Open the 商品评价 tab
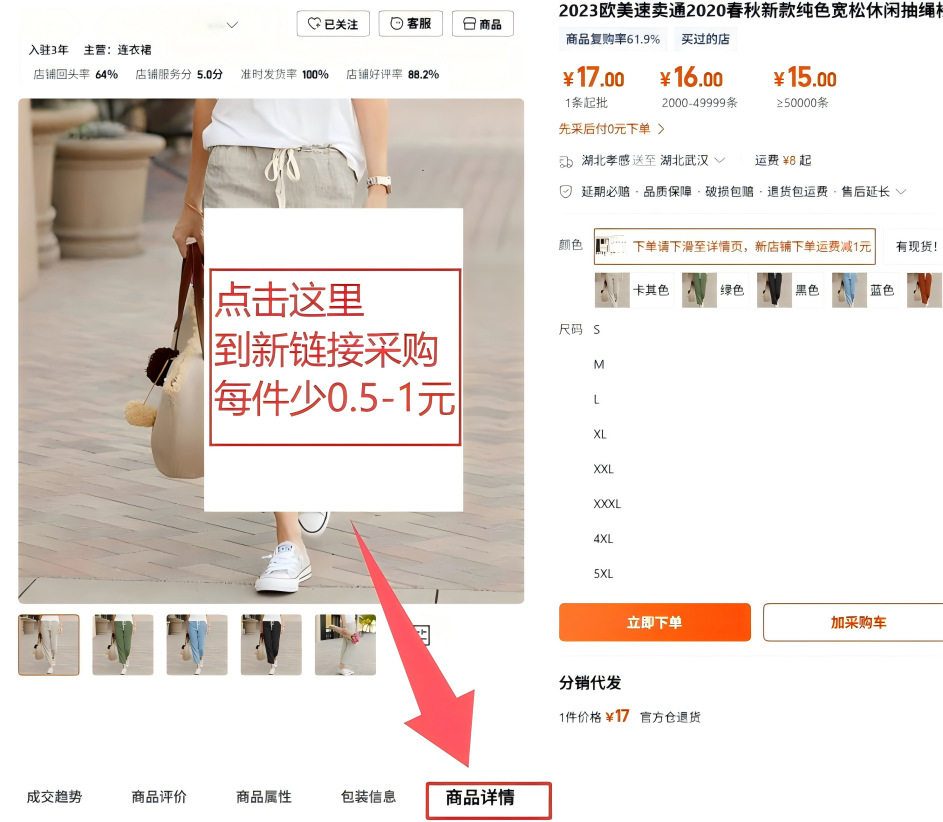The height and width of the screenshot is (822, 943). 159,797
